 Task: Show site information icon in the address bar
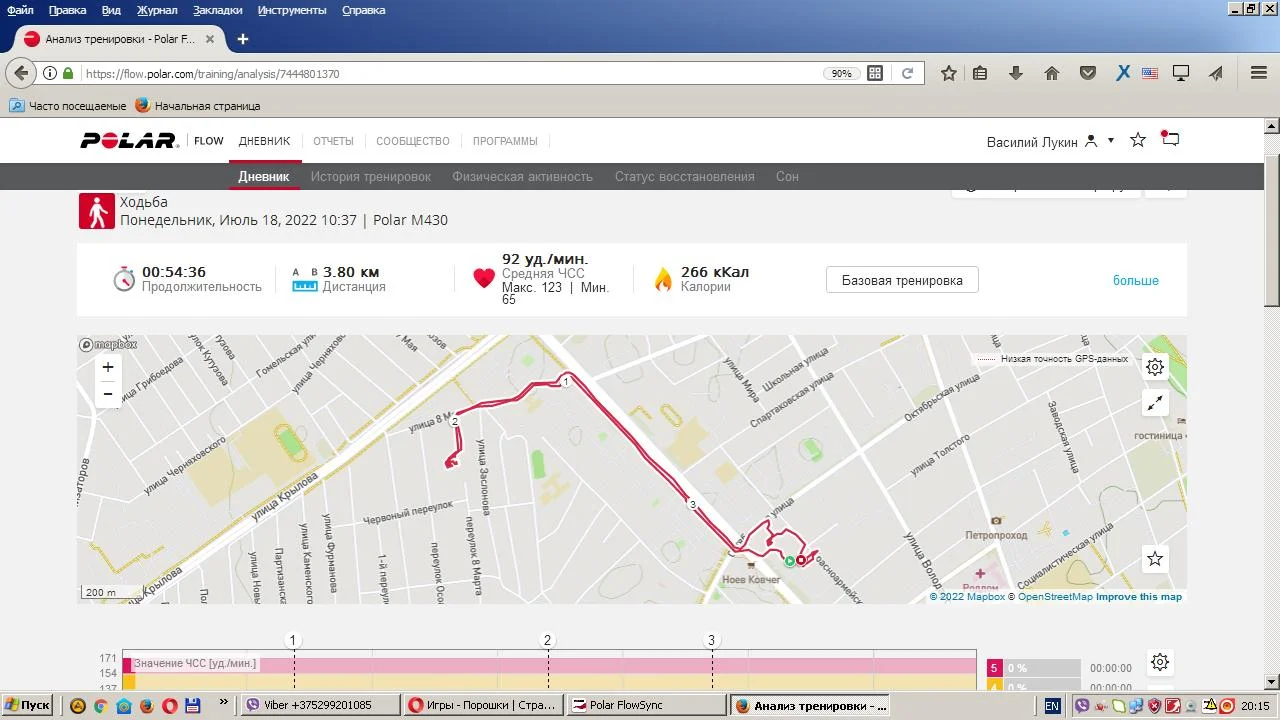50,73
